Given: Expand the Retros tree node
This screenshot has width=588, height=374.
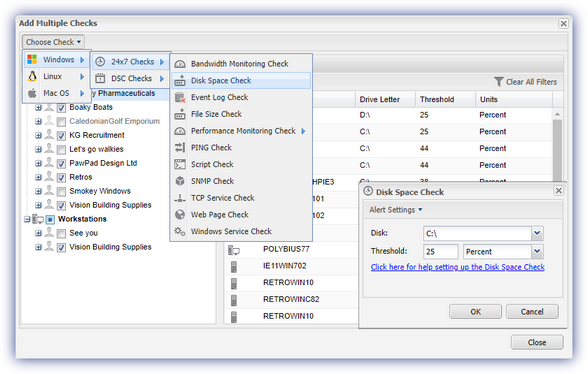Looking at the screenshot, I should coord(38,177).
